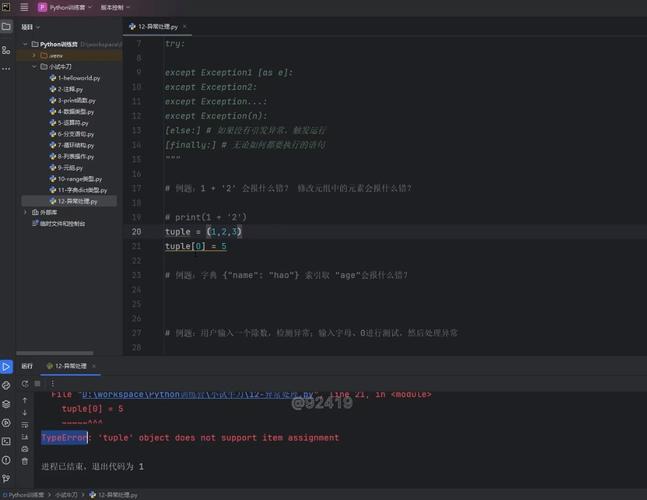Click the Run tool window play icon
Image resolution: width=647 pixels, height=500 pixels.
(x=6, y=366)
